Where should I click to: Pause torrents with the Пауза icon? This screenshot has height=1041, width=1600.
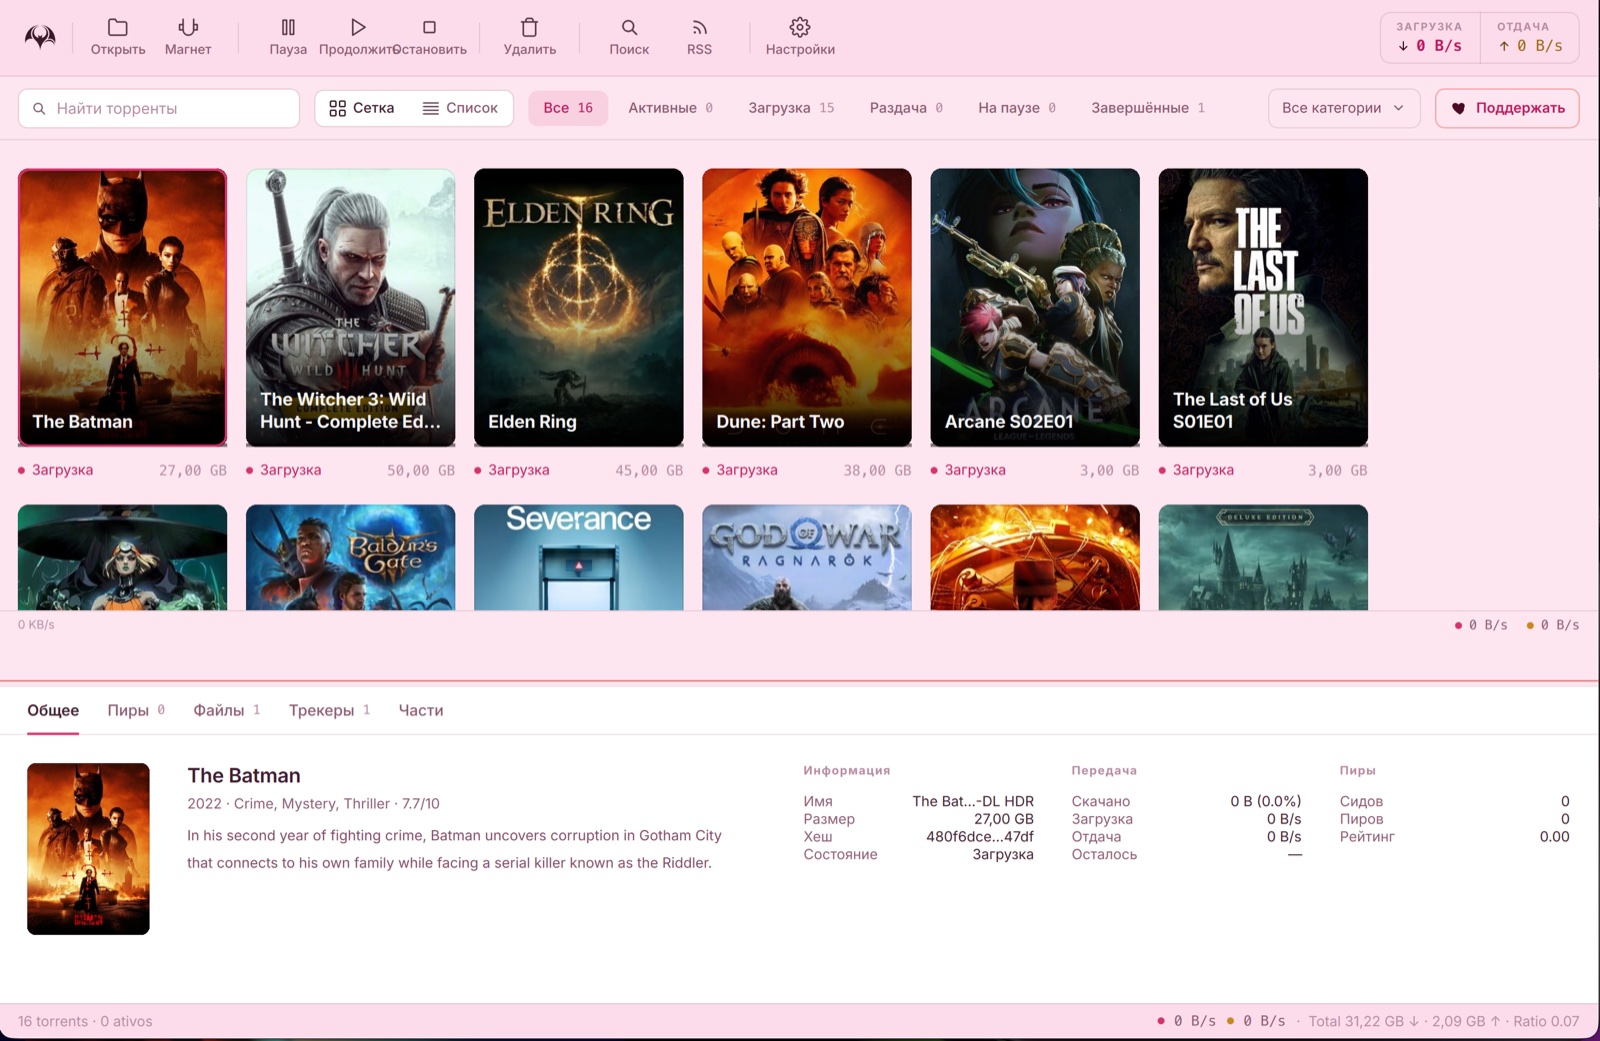pyautogui.click(x=288, y=27)
